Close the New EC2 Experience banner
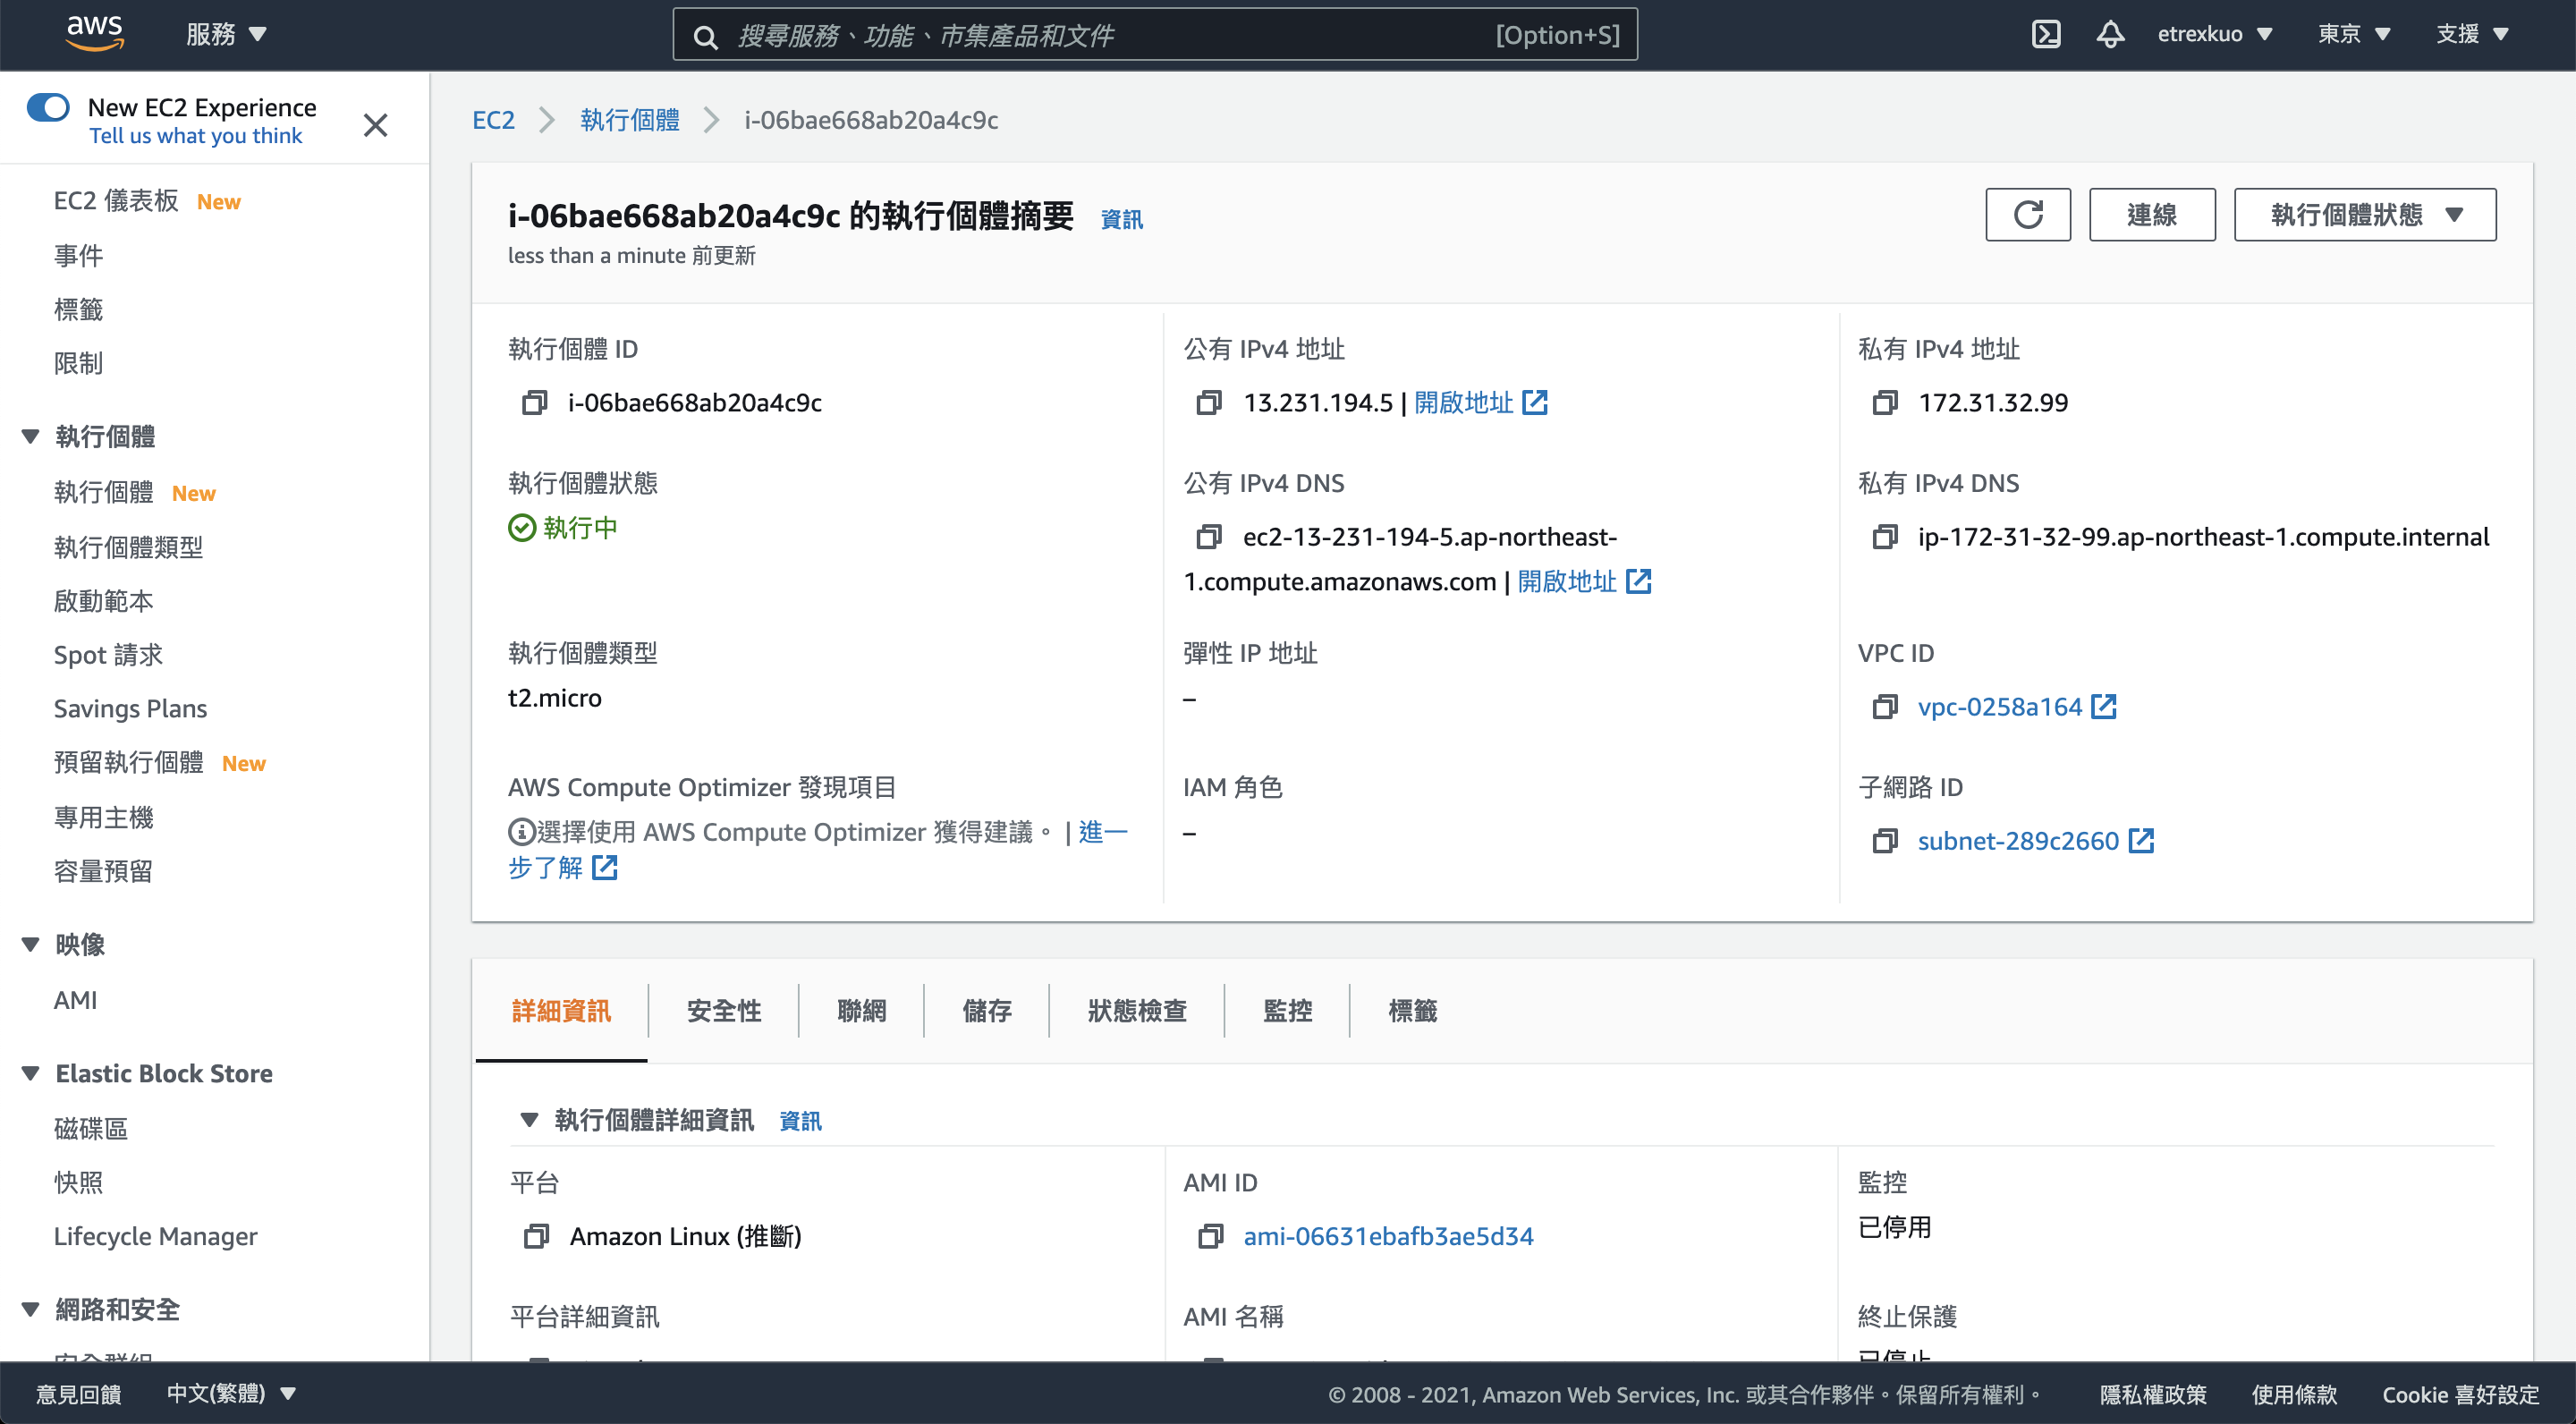2576x1424 pixels. pyautogui.click(x=375, y=124)
